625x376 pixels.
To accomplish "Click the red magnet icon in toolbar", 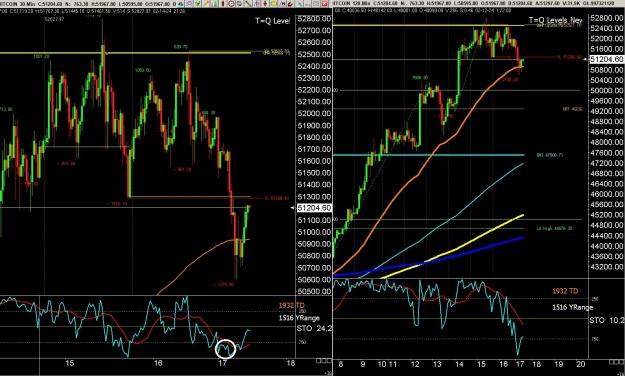I will pyautogui.click(x=290, y=4).
